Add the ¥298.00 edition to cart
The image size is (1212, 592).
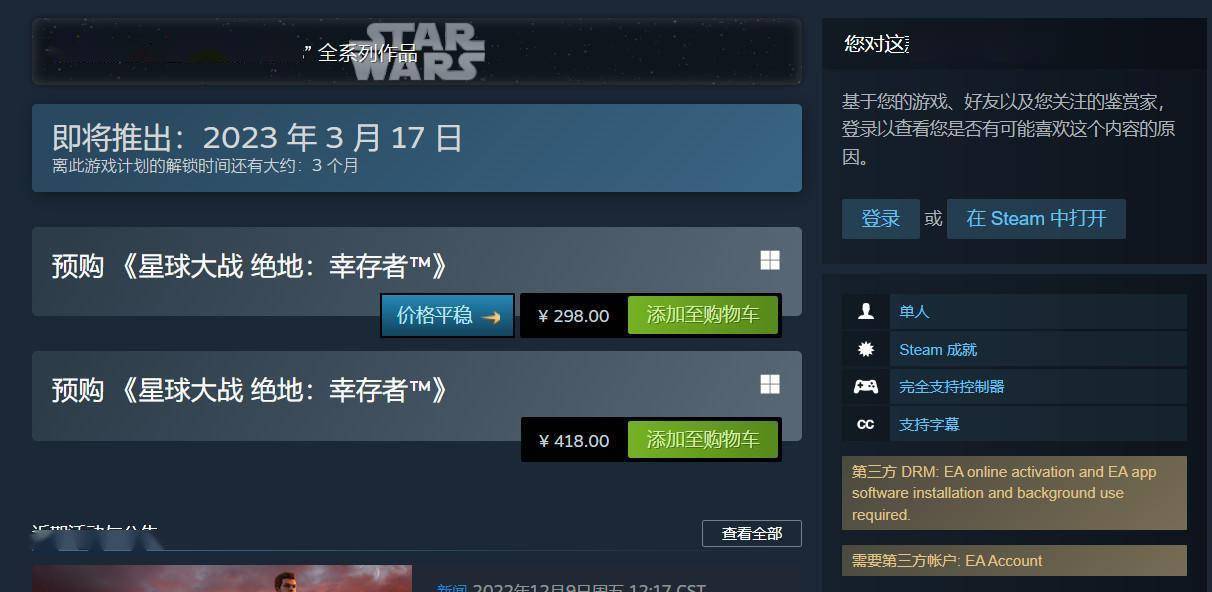703,315
